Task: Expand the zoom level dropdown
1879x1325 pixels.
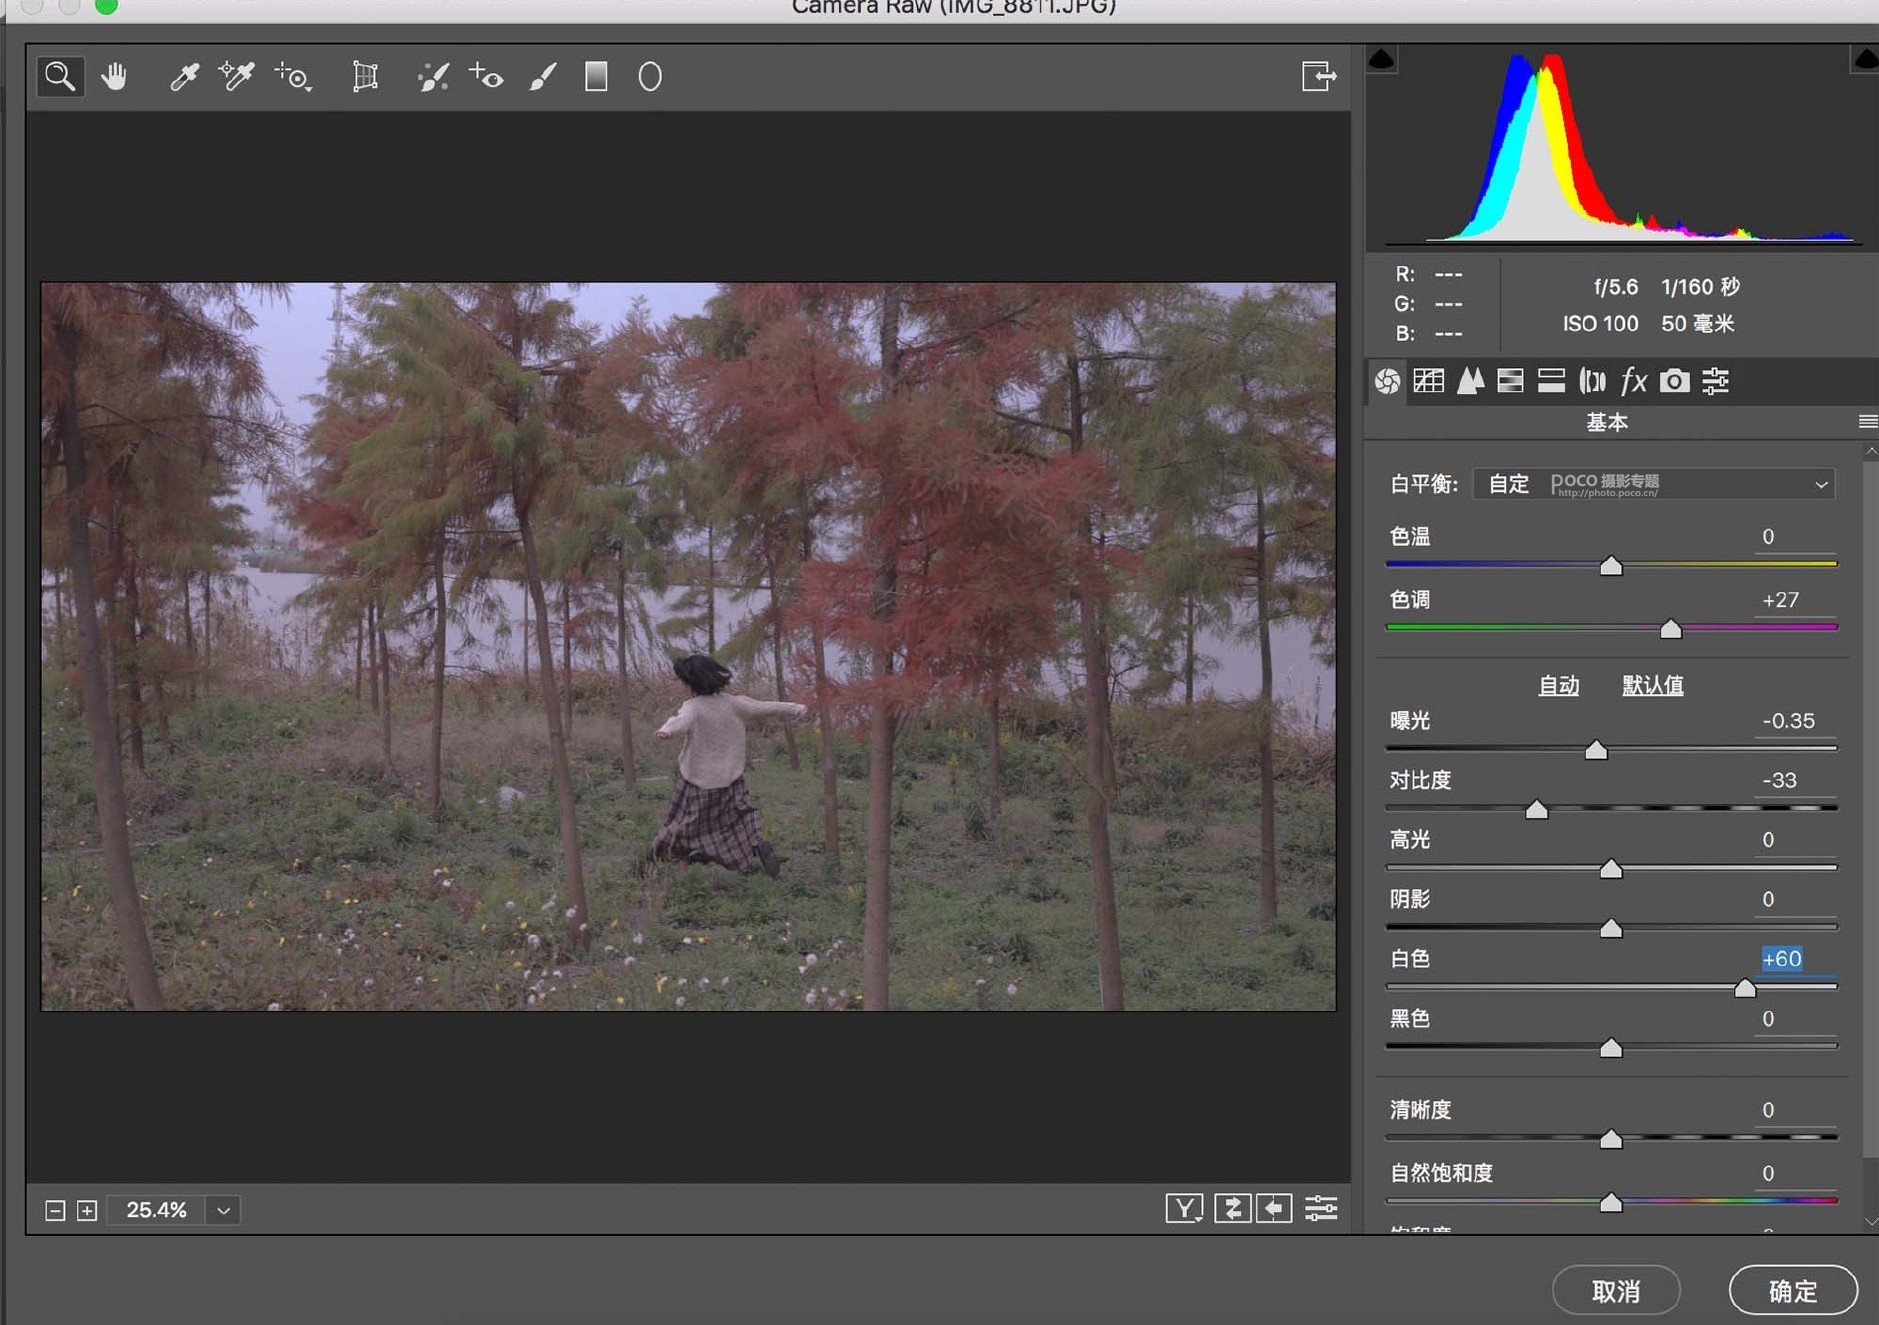Action: [224, 1210]
